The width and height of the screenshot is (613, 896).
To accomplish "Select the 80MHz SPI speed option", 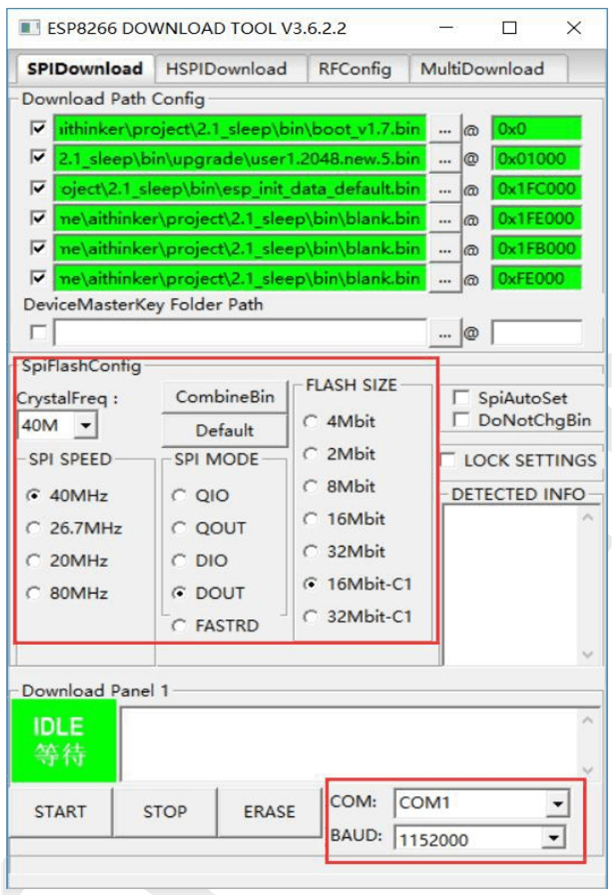I will (35, 593).
